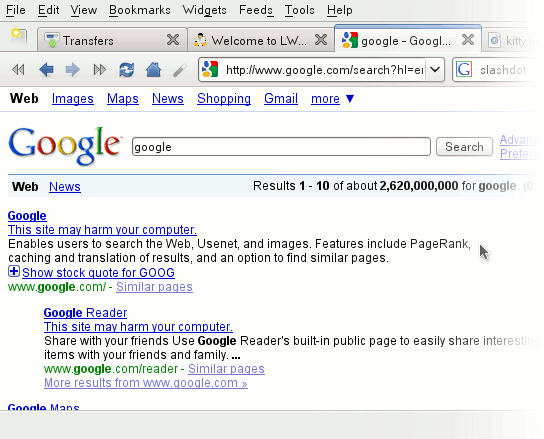Click Show stock quote for GOOG
544x439 pixels.
pos(98,273)
